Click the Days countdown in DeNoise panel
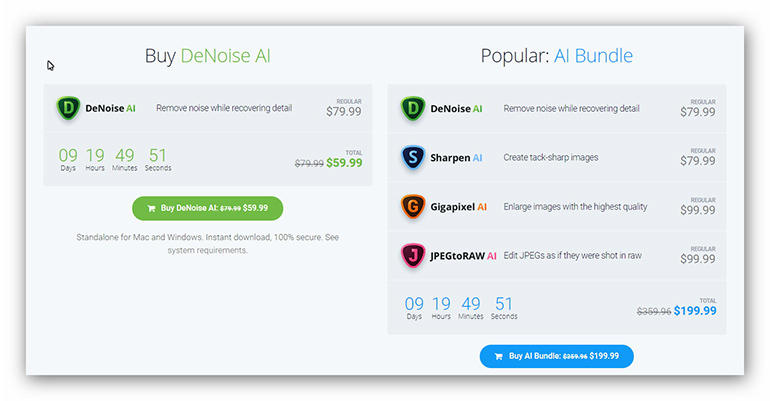 (x=68, y=158)
